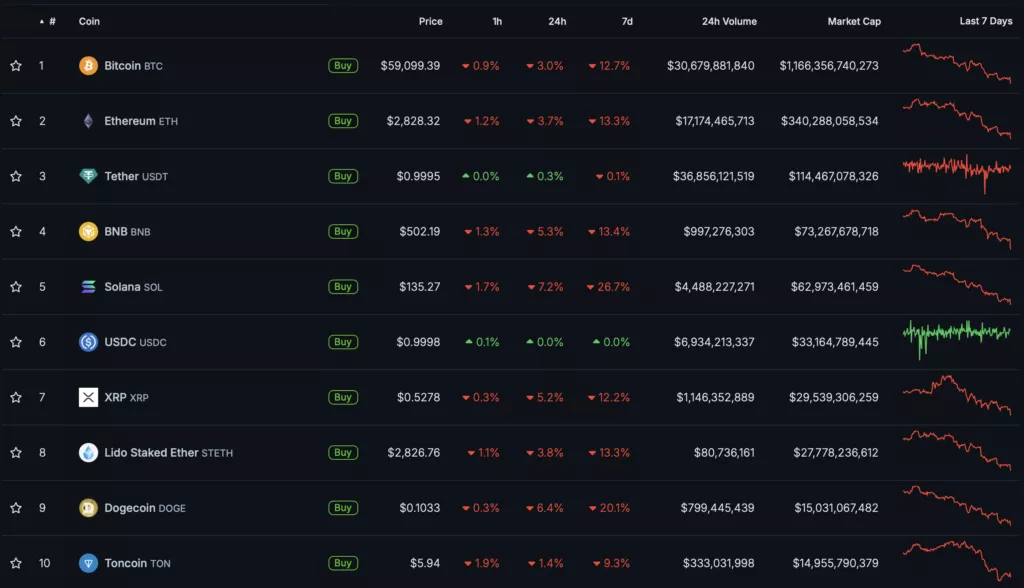
Task: Sort by Market Cap column header
Action: click(854, 22)
